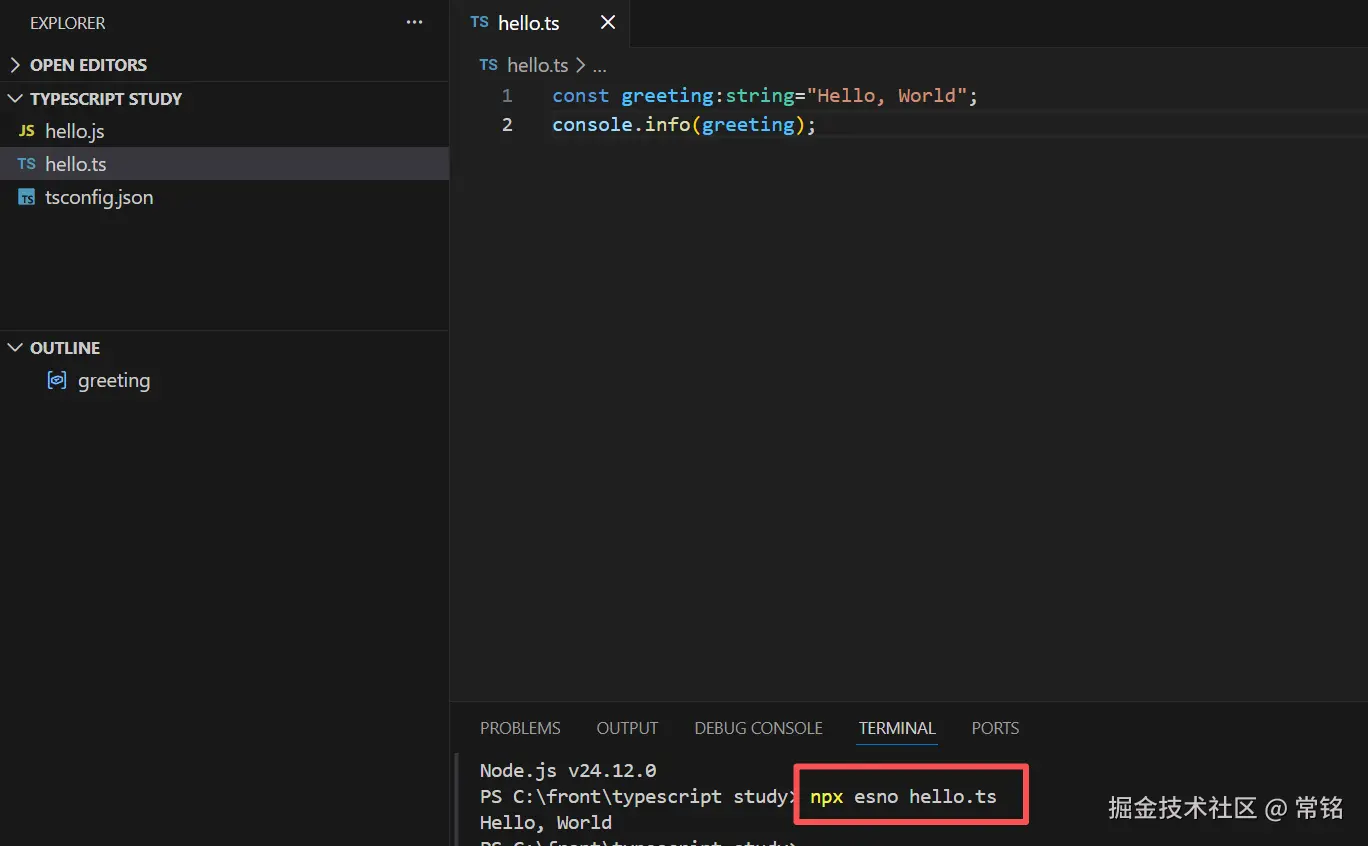The width and height of the screenshot is (1368, 846).
Task: Open hello.js in the file explorer
Action: [224, 131]
